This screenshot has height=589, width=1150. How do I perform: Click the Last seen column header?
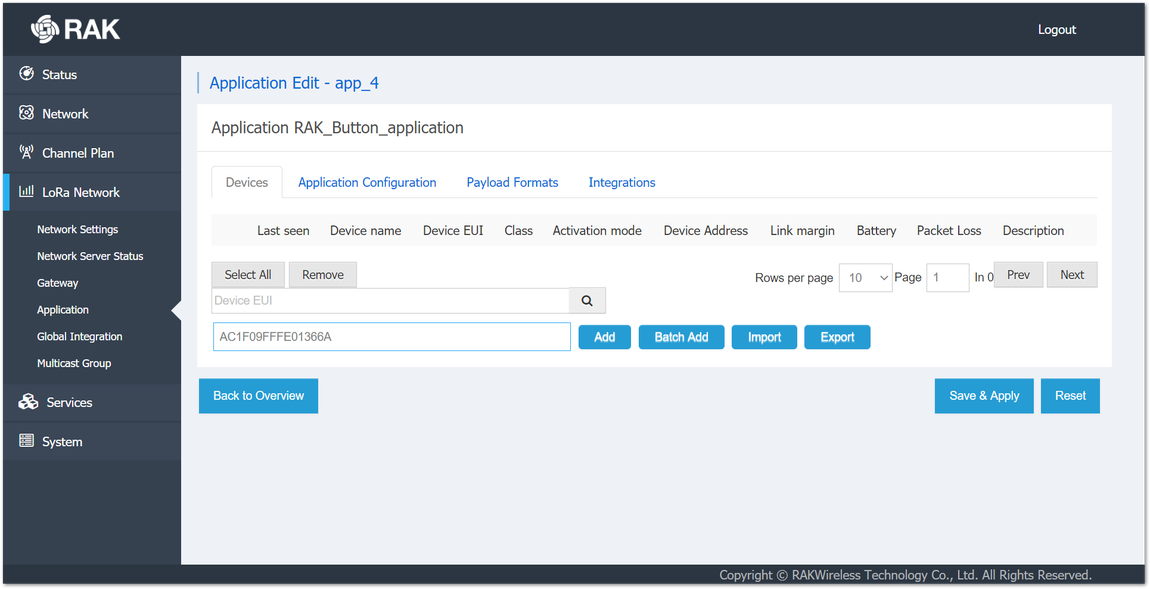[x=283, y=230]
